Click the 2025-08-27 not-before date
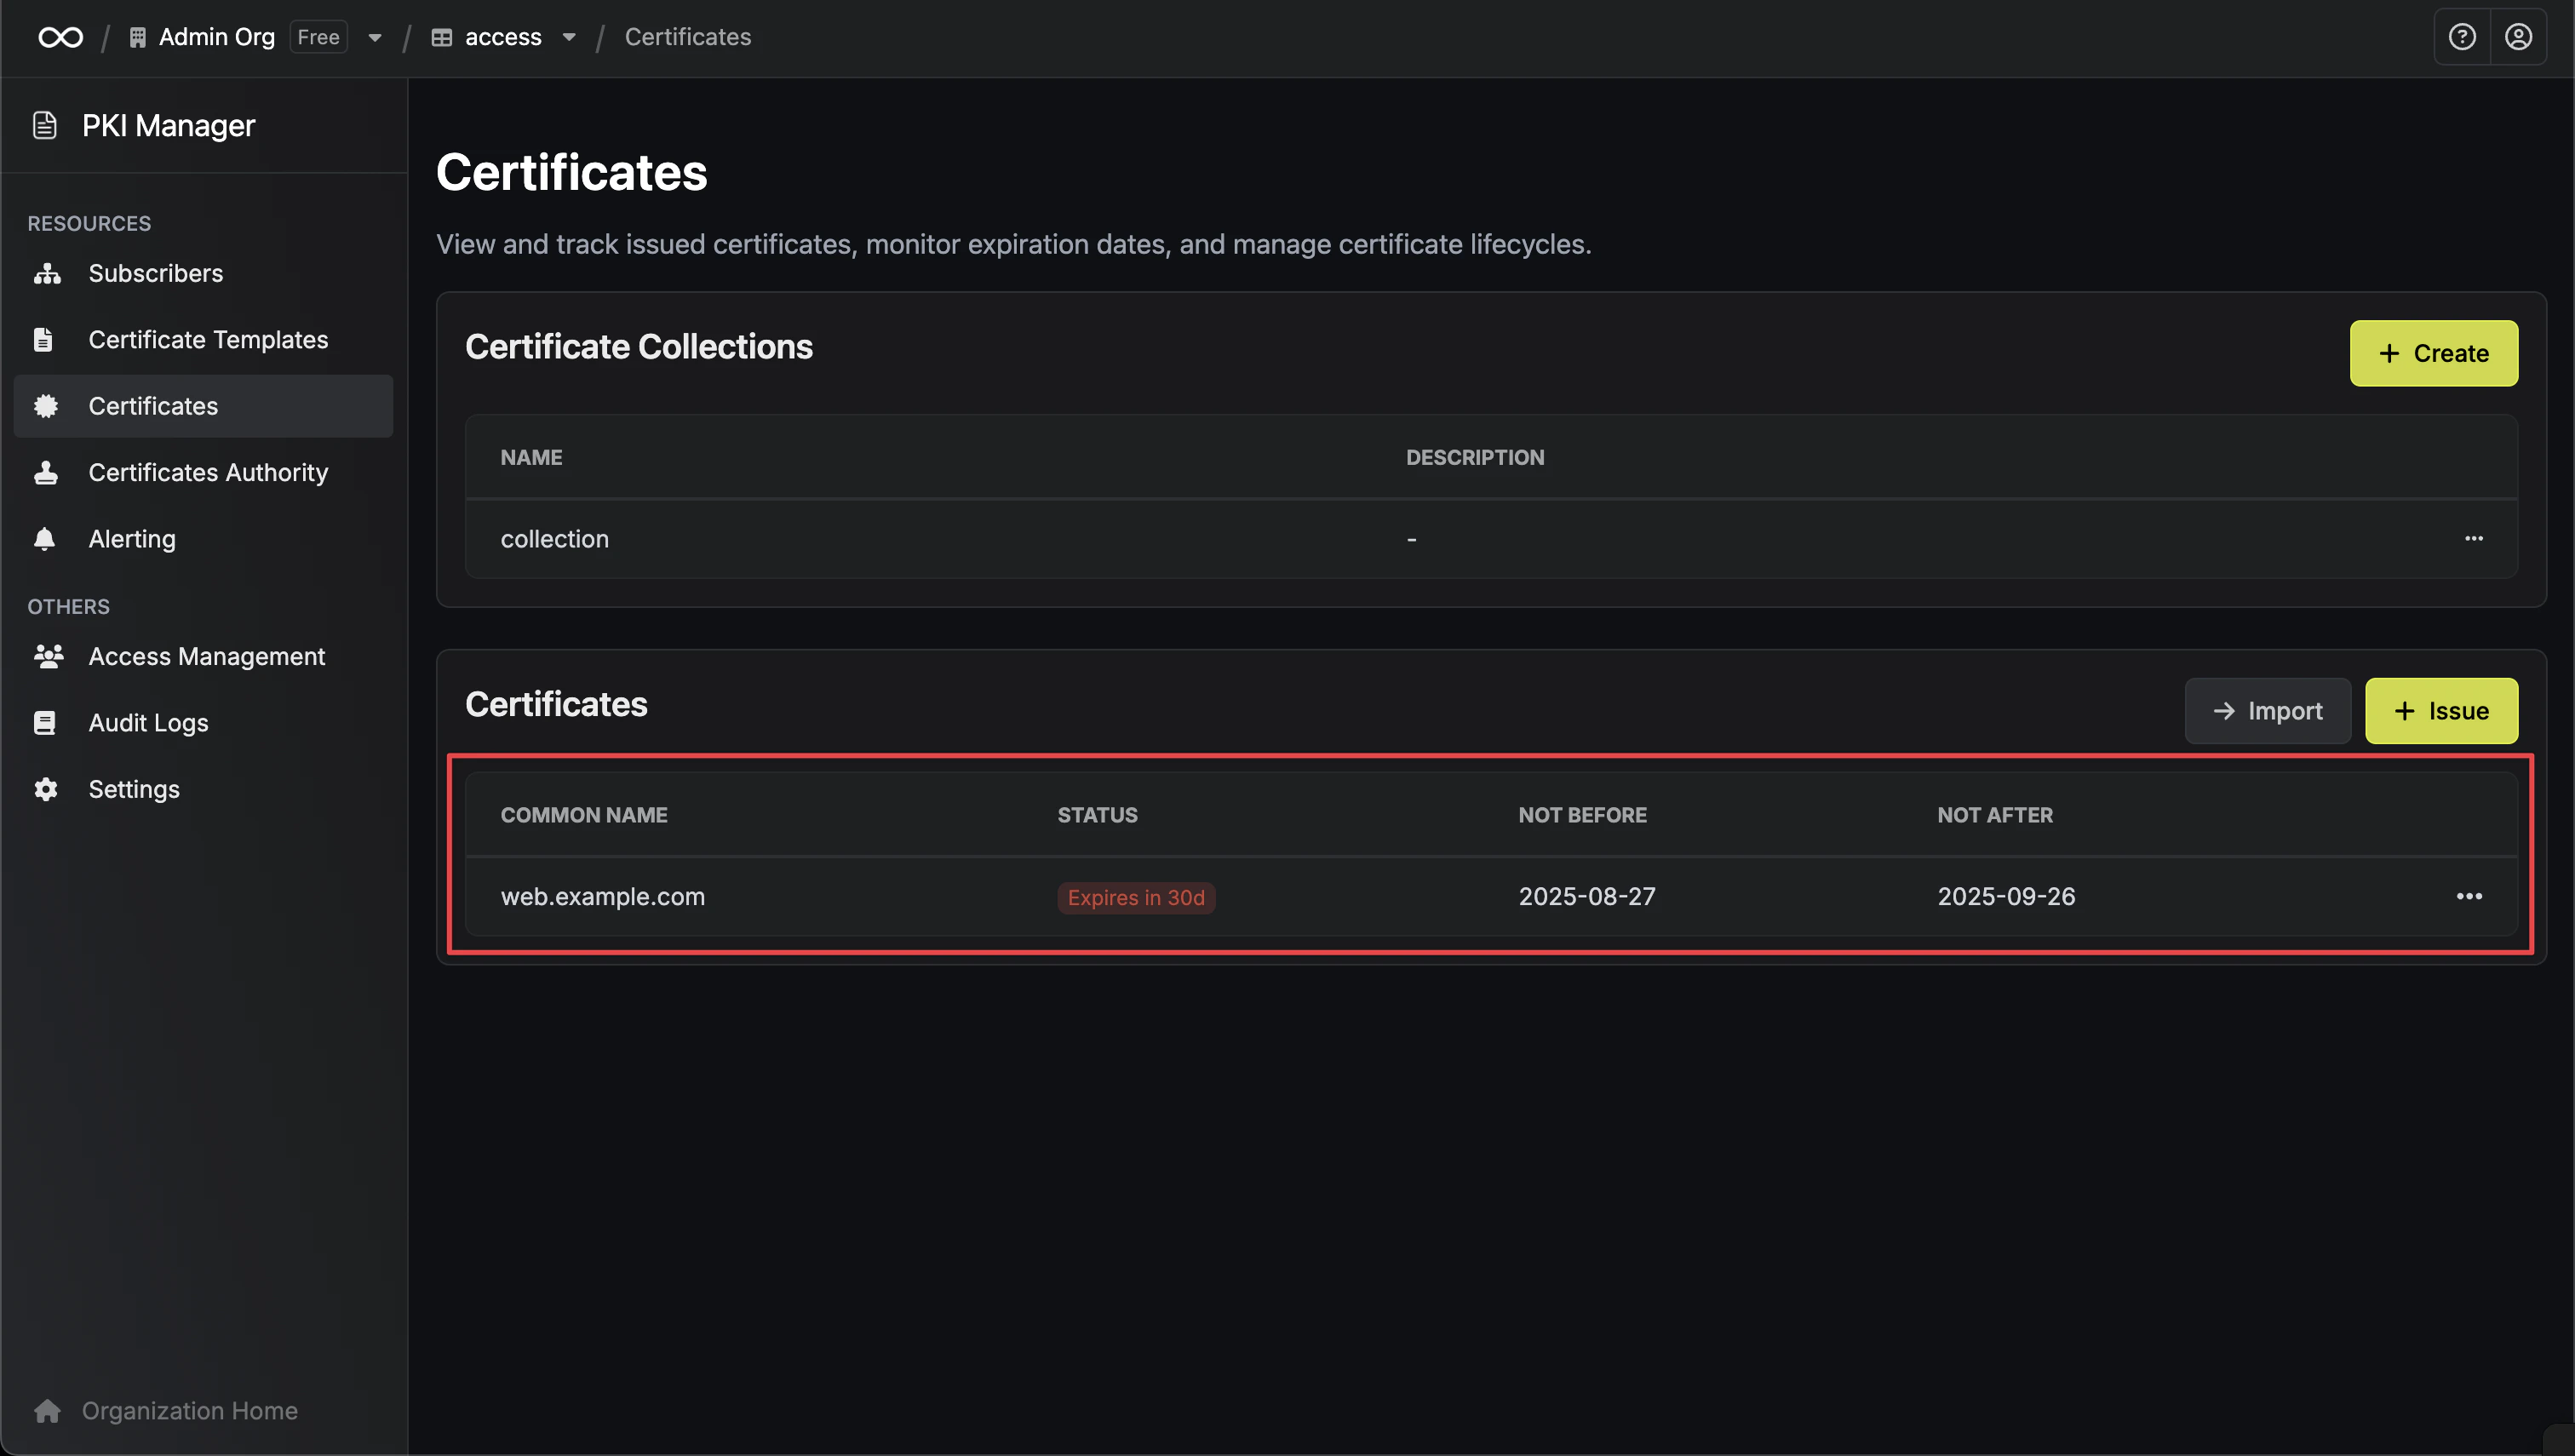 1587,897
